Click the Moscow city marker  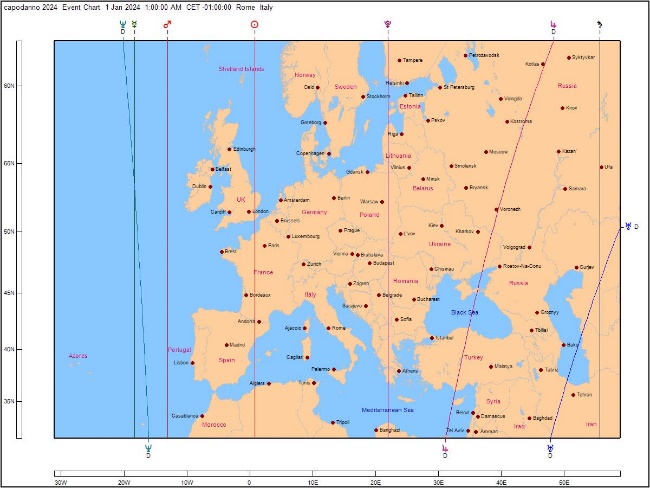point(486,152)
